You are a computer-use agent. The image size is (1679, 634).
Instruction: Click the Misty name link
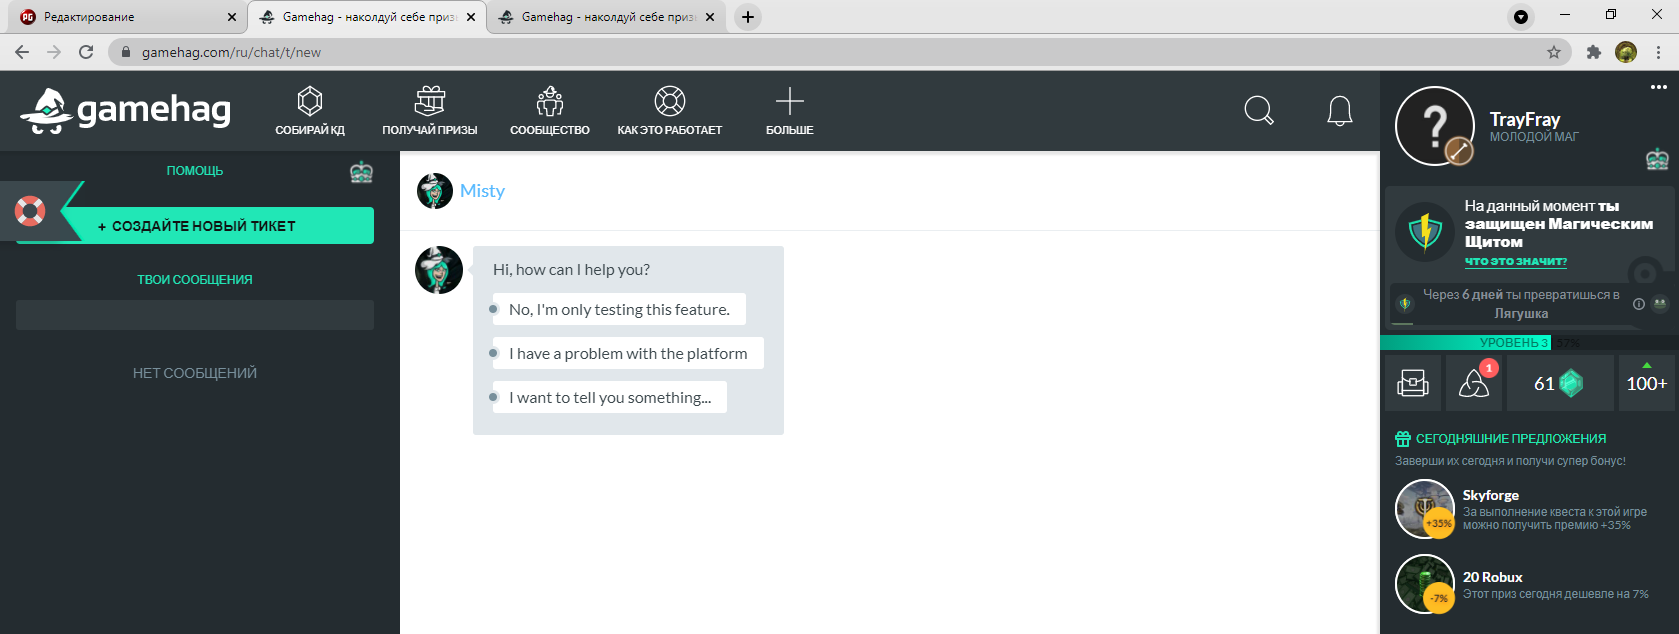482,191
